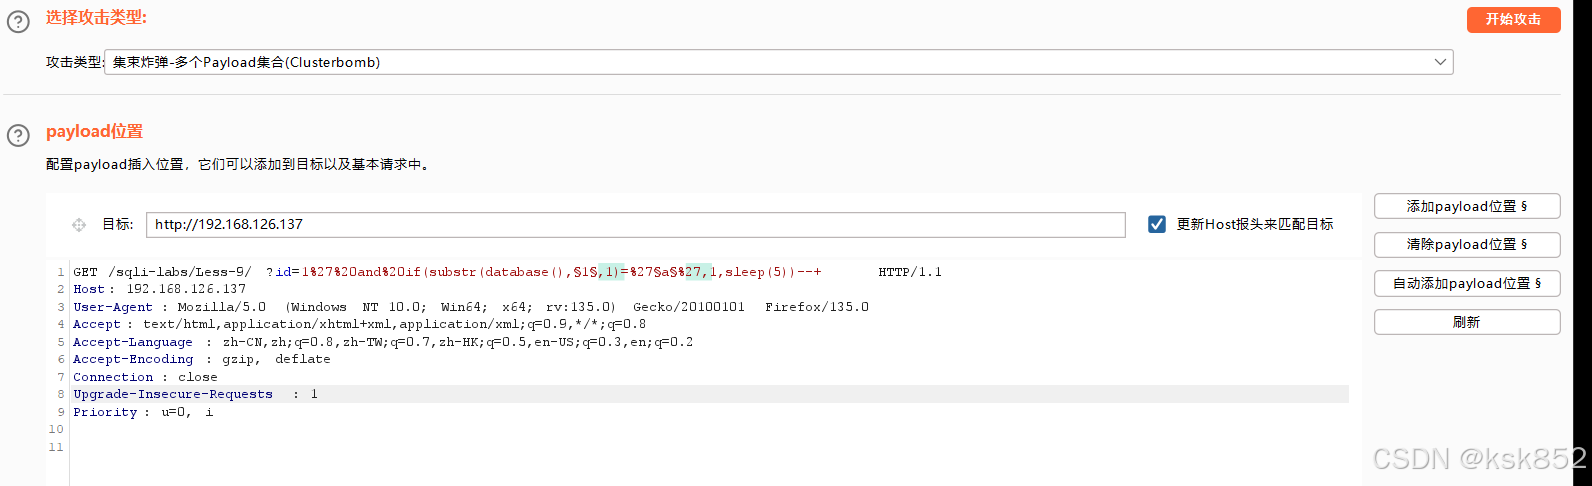Click the Connection: close header line

click(x=145, y=377)
